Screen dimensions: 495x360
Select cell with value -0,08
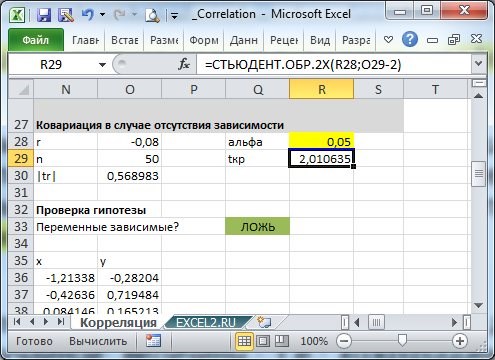point(130,142)
